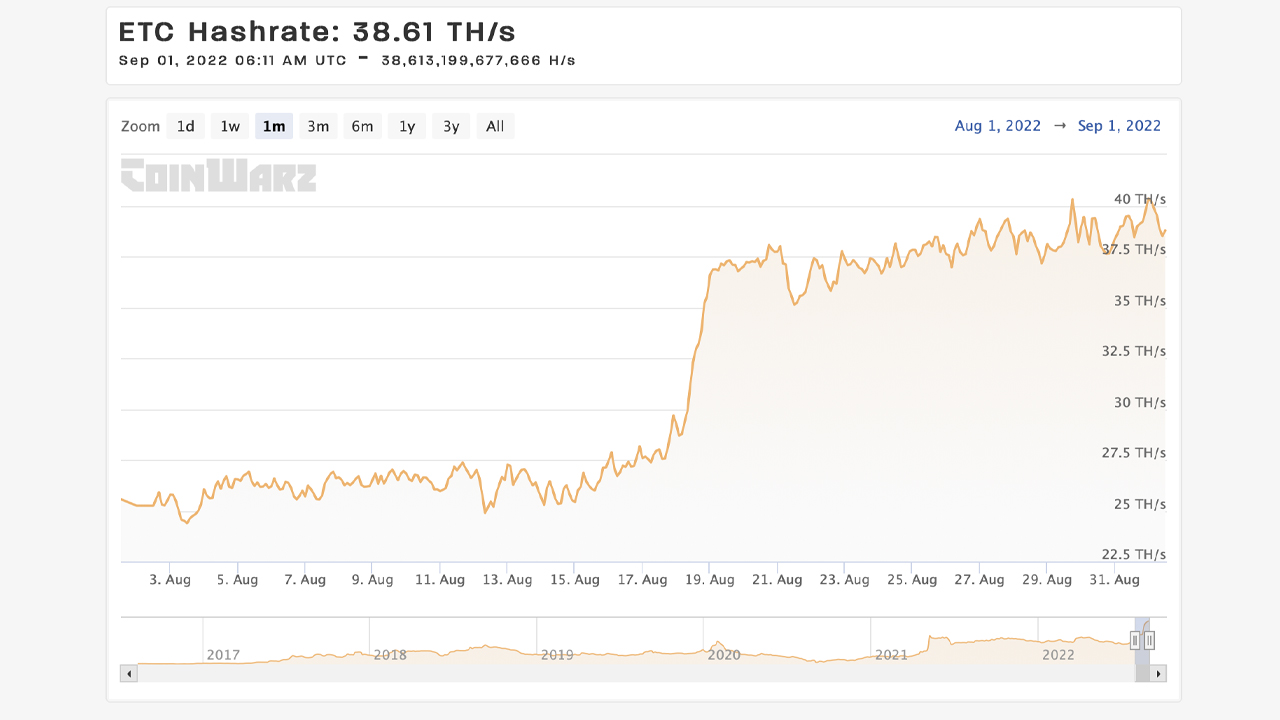The height and width of the screenshot is (720, 1280).
Task: Click the 5. Aug x-axis label
Action: (237, 580)
